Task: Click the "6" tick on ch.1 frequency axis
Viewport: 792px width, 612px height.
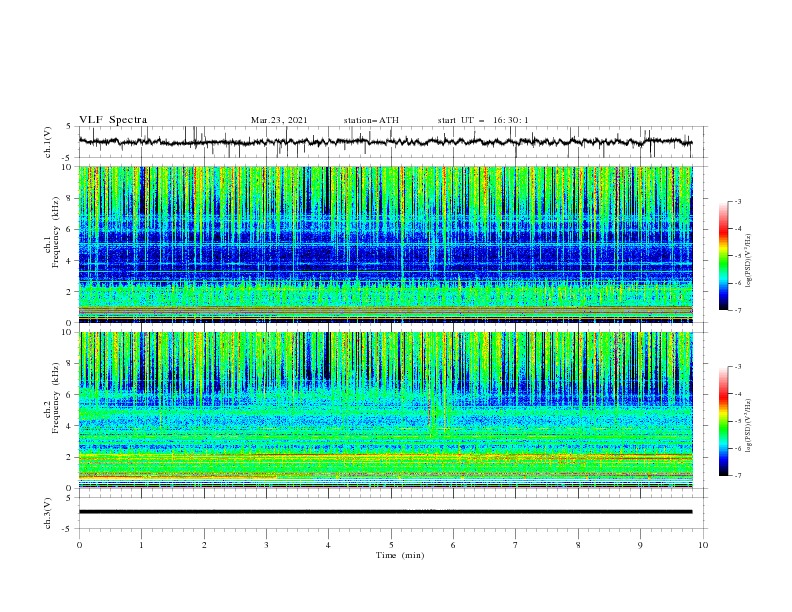Action: pos(71,229)
